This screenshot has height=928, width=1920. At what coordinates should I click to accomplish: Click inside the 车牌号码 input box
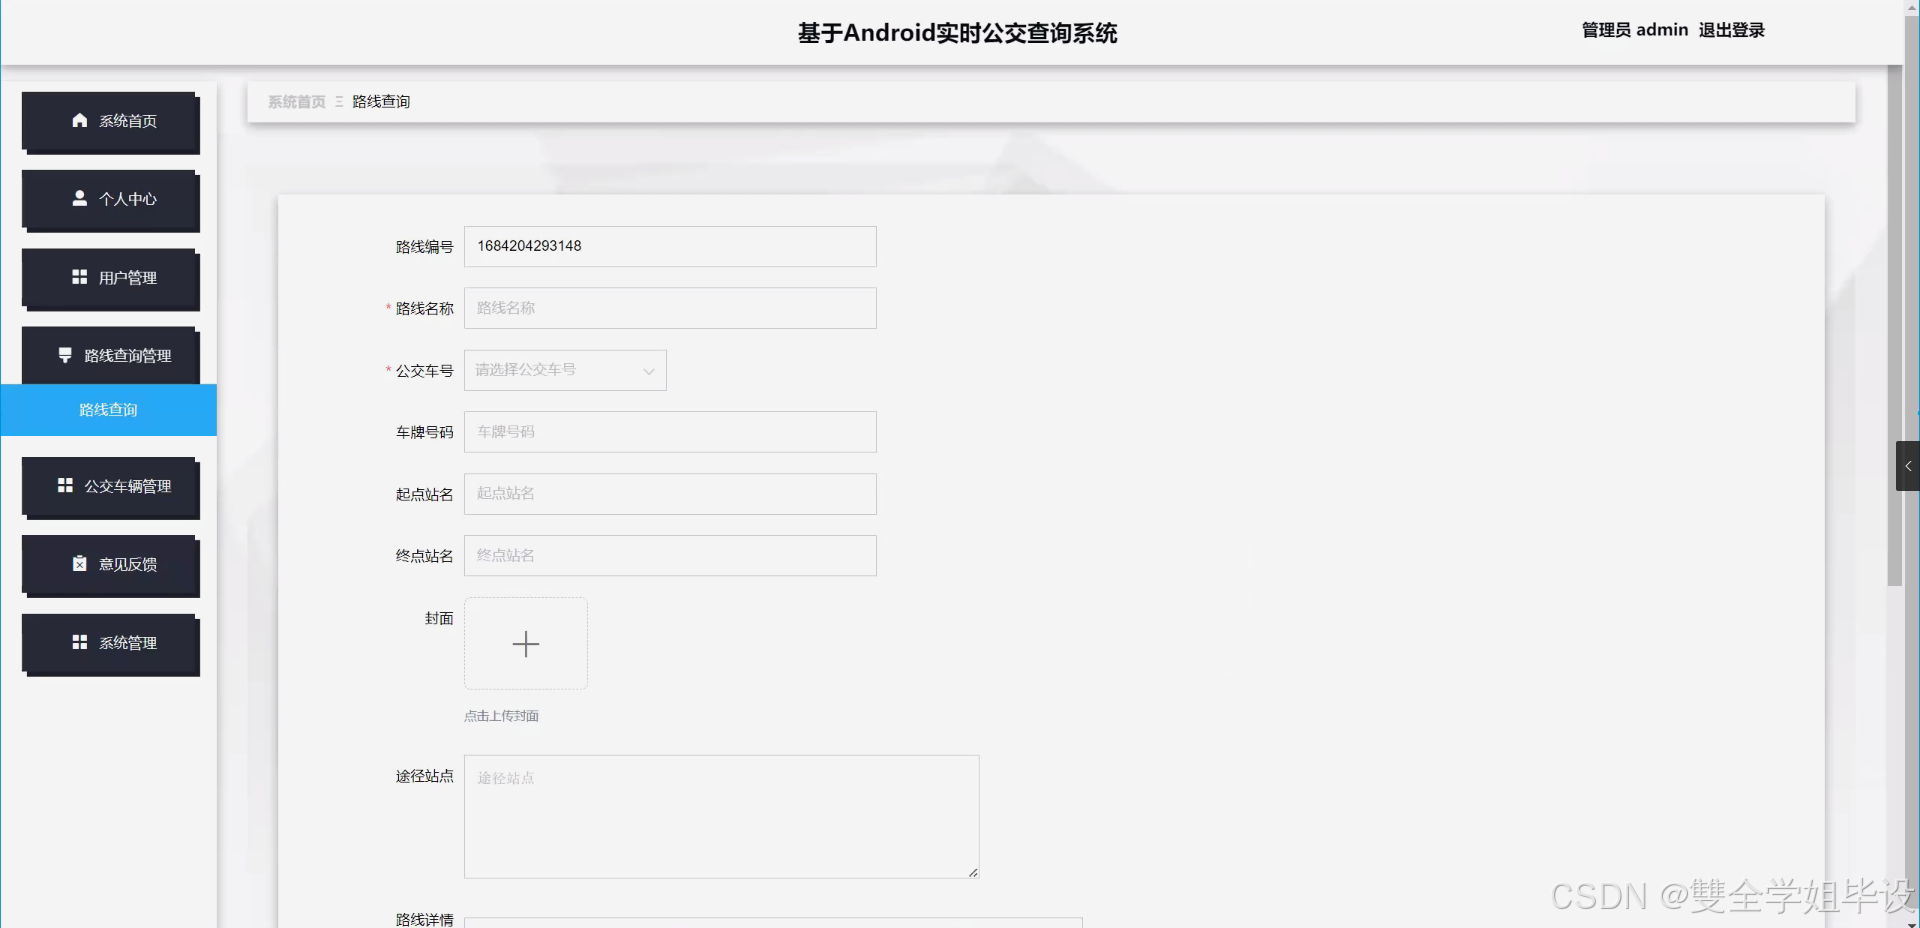click(669, 432)
